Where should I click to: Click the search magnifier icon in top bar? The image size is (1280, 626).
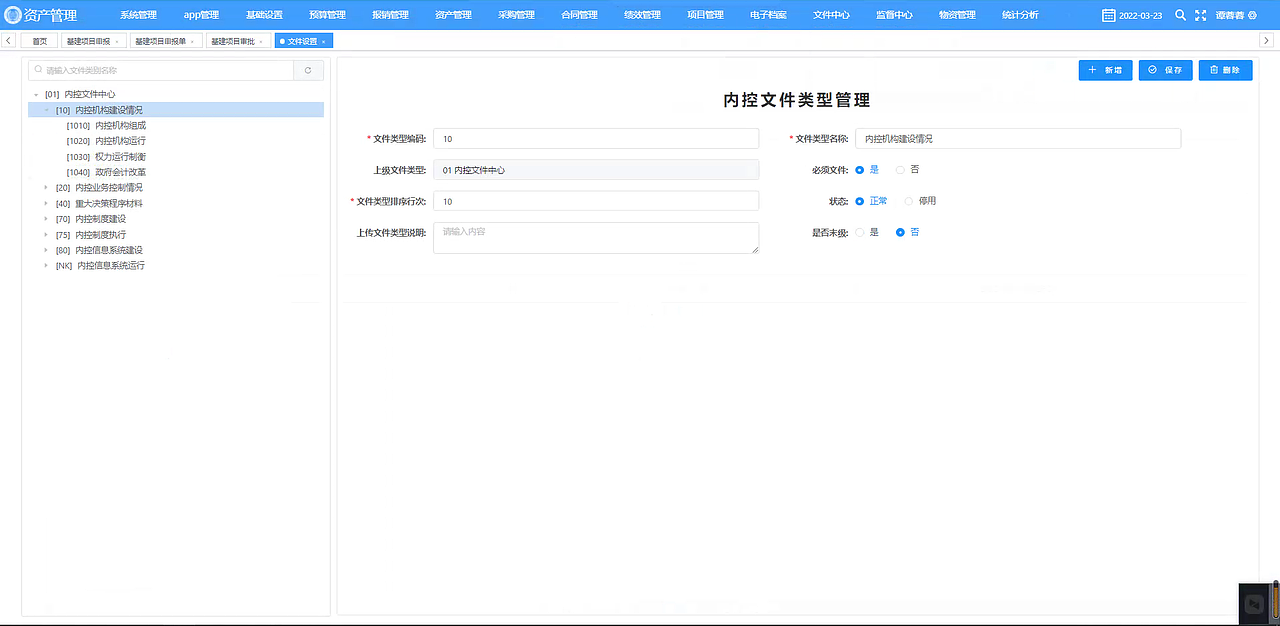1180,14
